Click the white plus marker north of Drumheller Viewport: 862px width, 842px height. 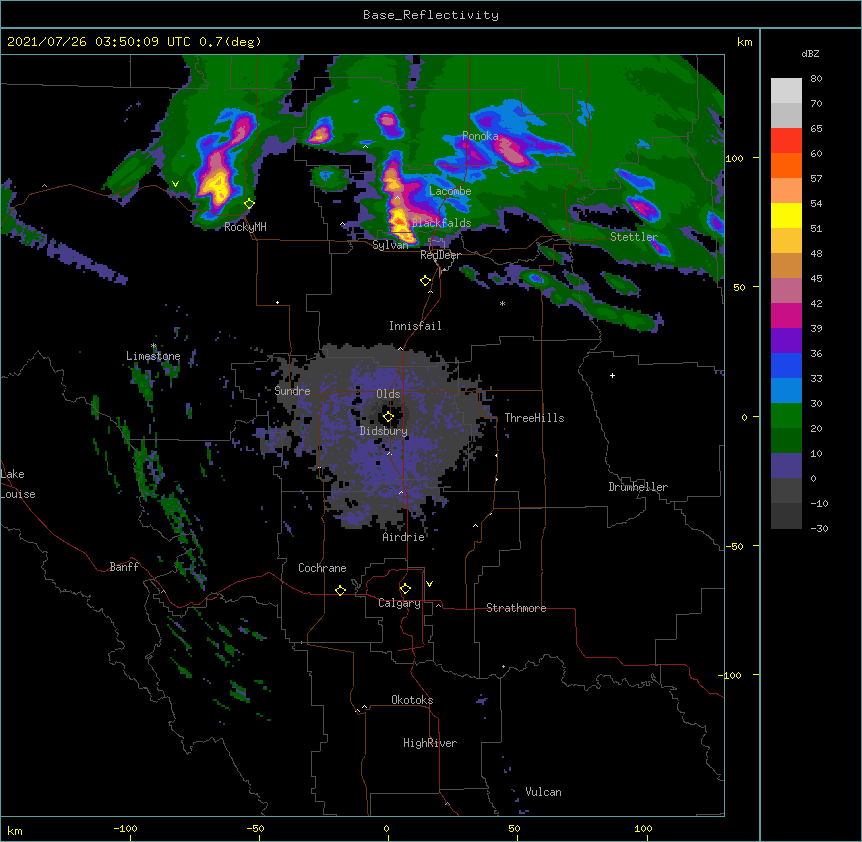612,375
